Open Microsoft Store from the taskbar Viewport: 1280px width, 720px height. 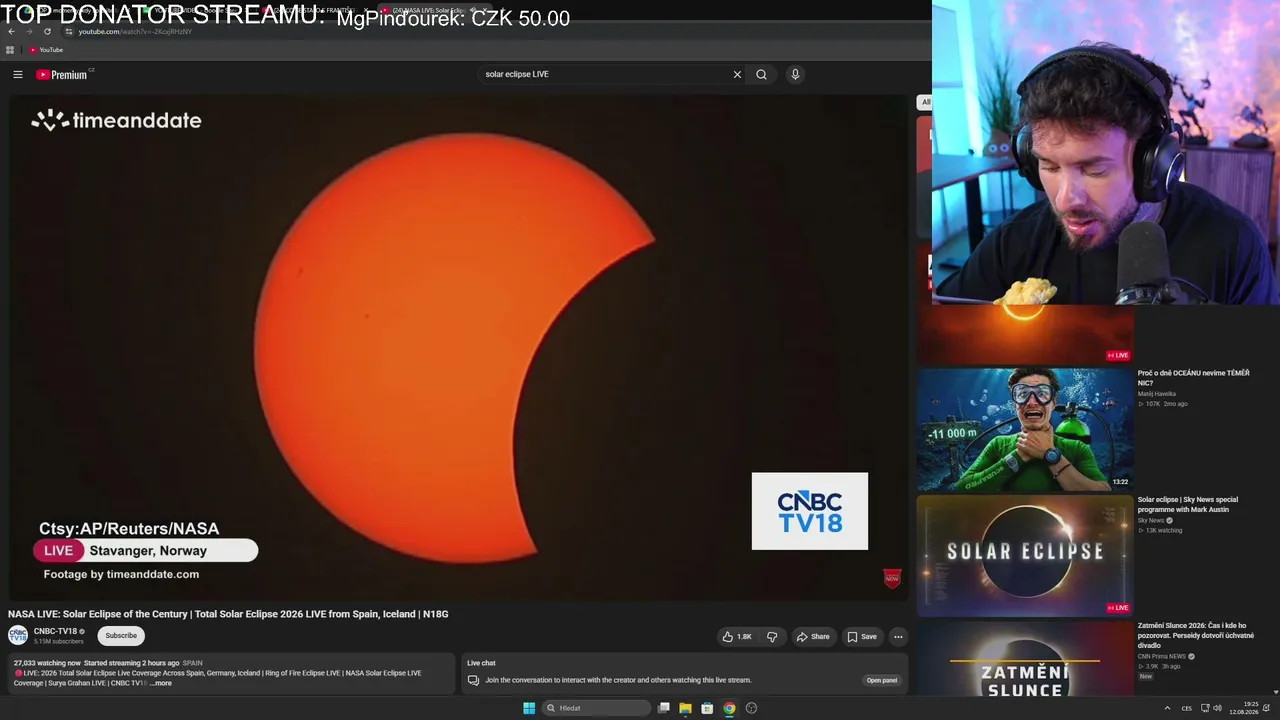(x=707, y=708)
